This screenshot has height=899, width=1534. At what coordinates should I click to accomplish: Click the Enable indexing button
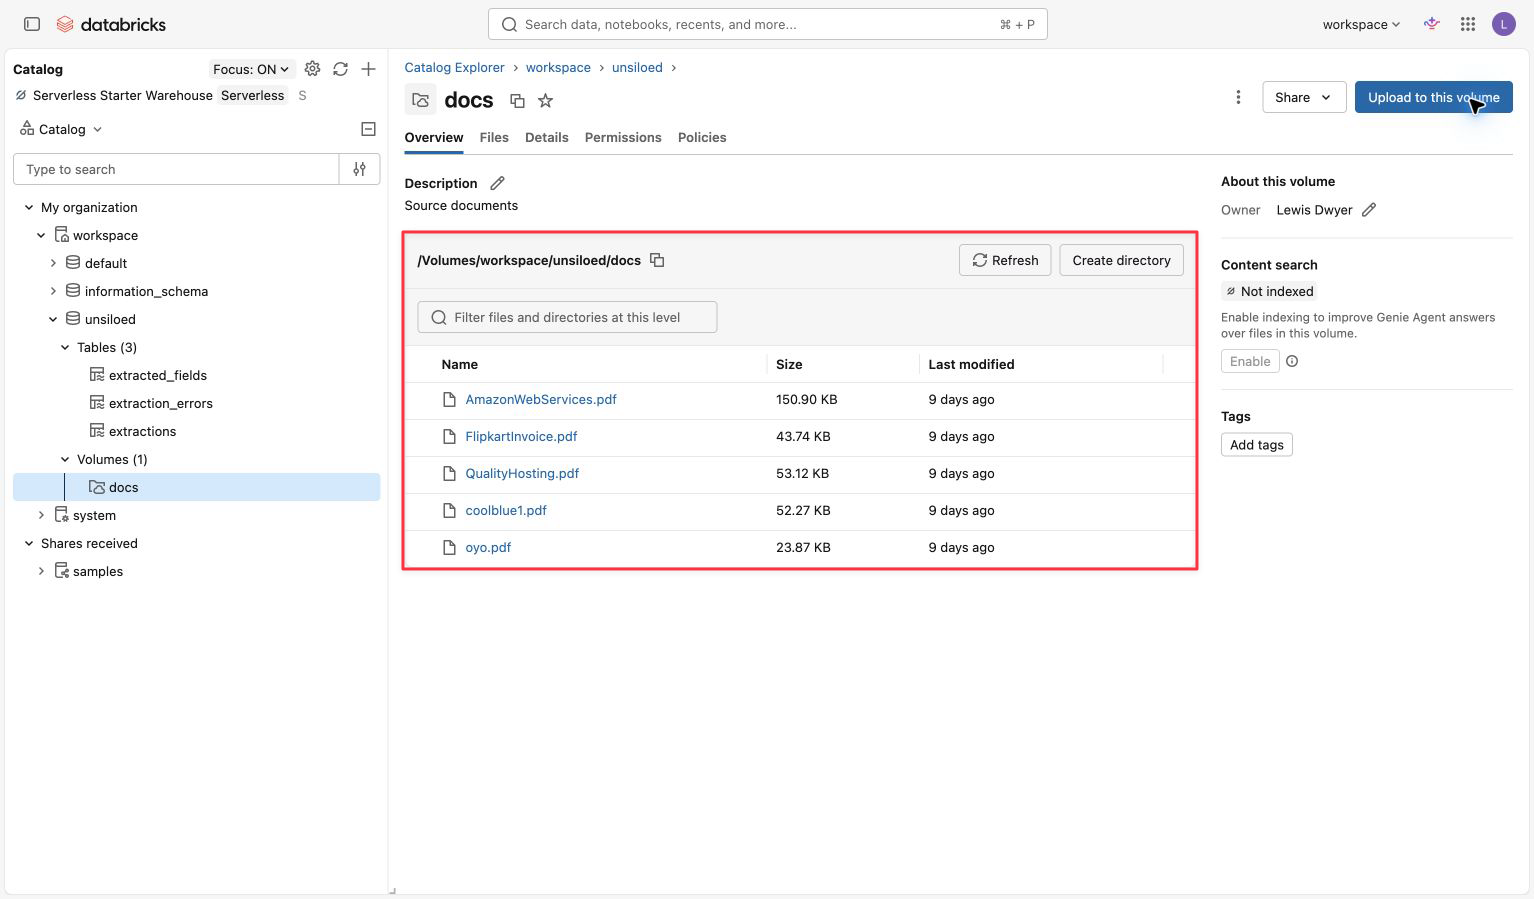click(x=1250, y=361)
